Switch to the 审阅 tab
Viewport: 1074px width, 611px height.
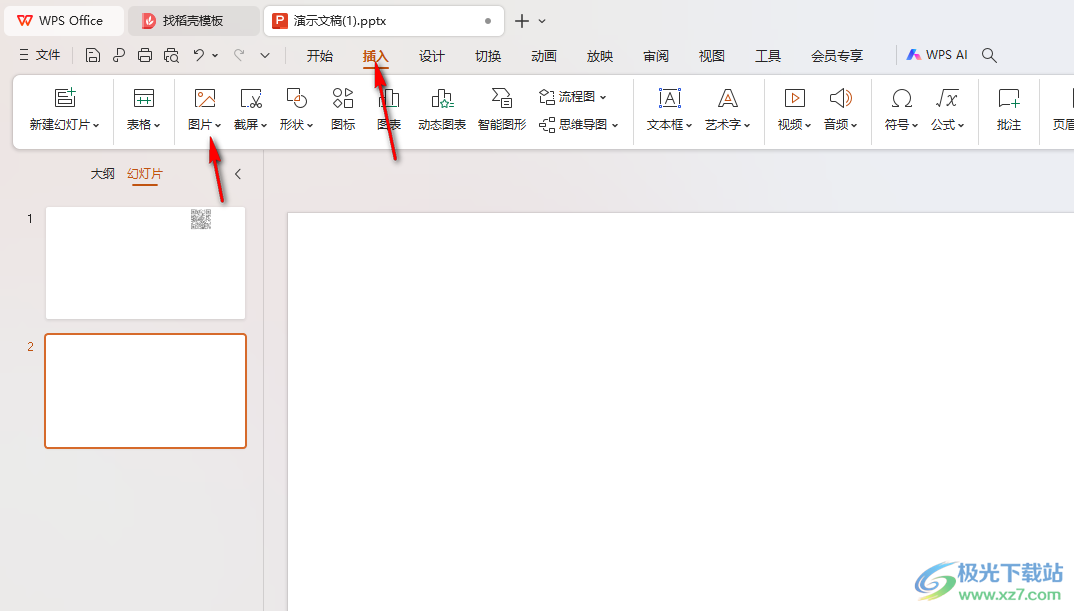coord(656,56)
